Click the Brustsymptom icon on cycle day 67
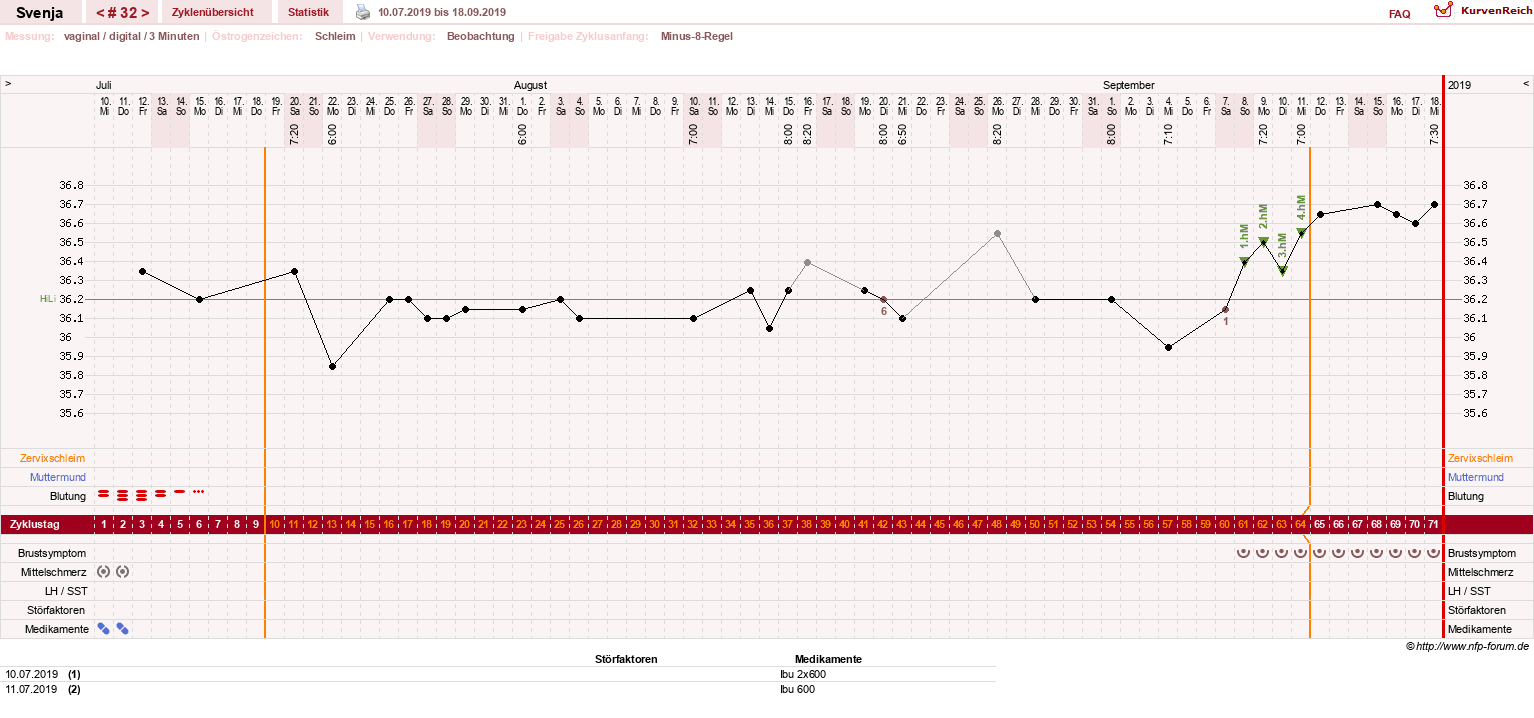 1358,552
